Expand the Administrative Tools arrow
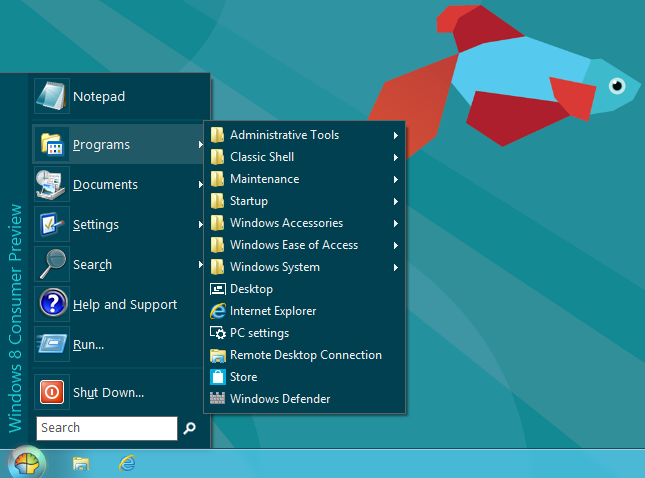The image size is (645, 478). [x=395, y=135]
